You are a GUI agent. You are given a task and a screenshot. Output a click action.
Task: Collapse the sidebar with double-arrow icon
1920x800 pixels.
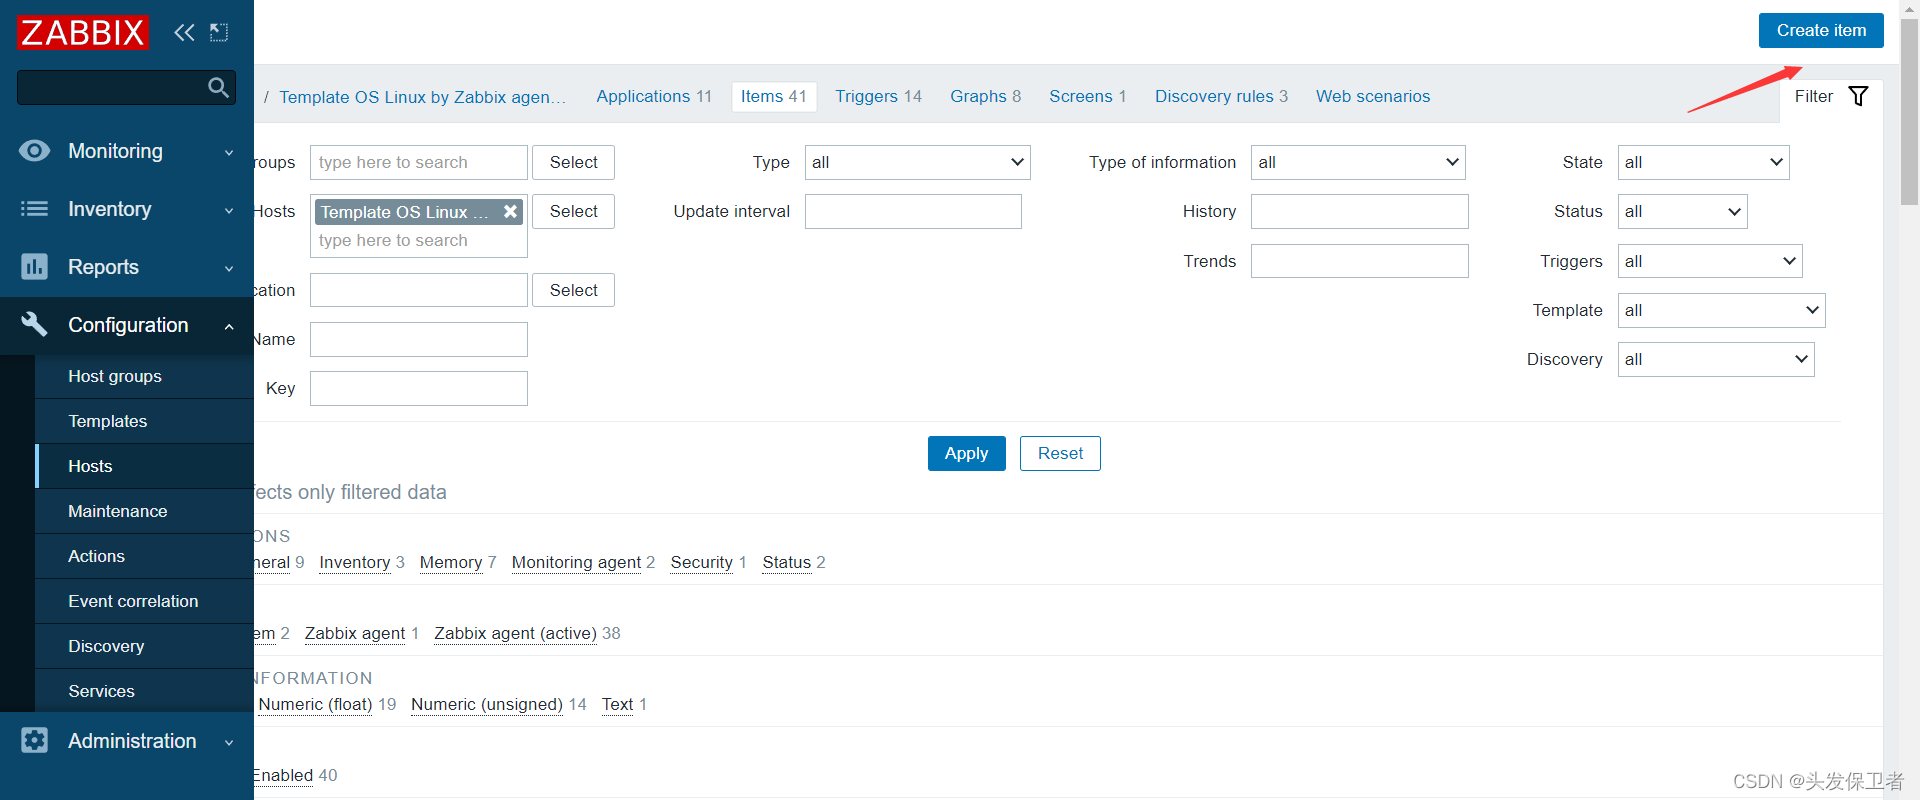(184, 33)
